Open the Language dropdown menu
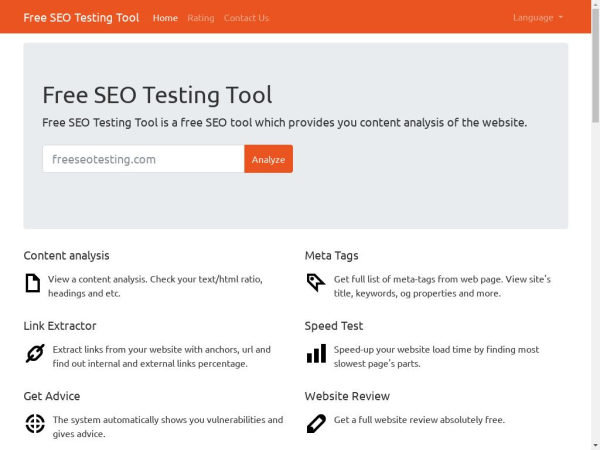 point(538,18)
